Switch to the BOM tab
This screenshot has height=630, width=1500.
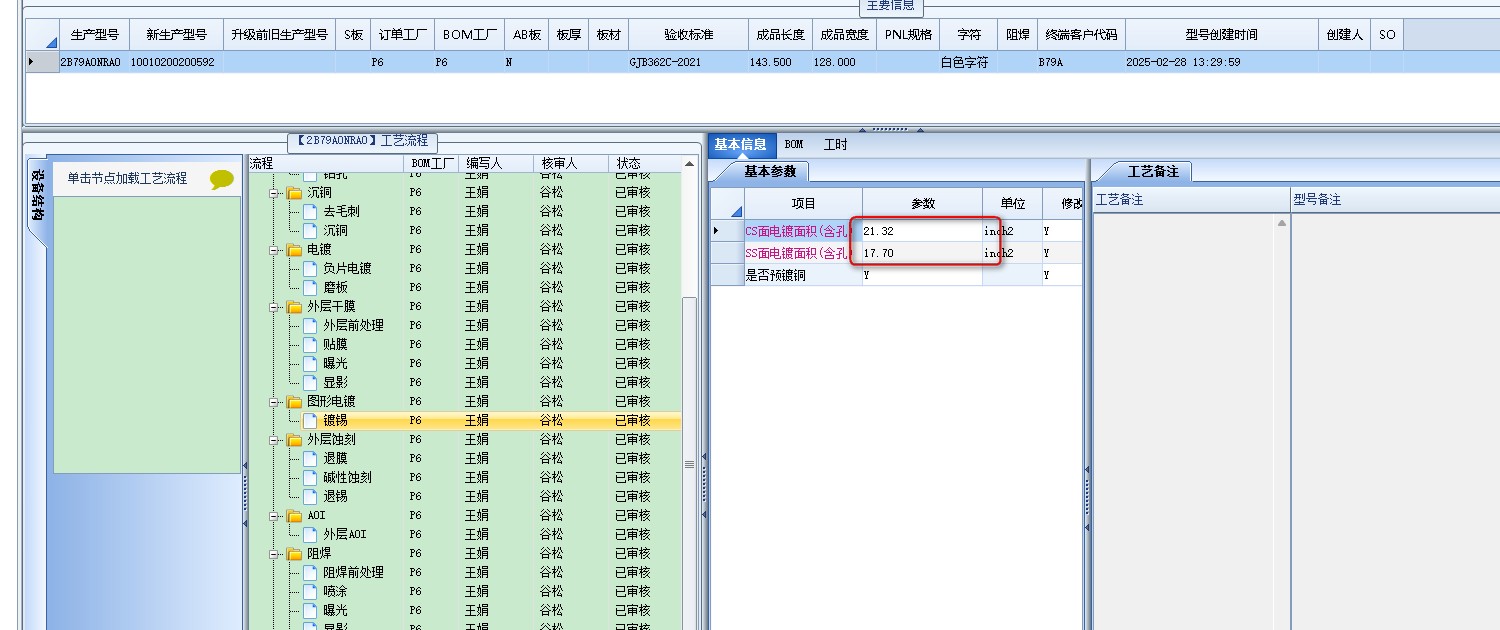[794, 145]
